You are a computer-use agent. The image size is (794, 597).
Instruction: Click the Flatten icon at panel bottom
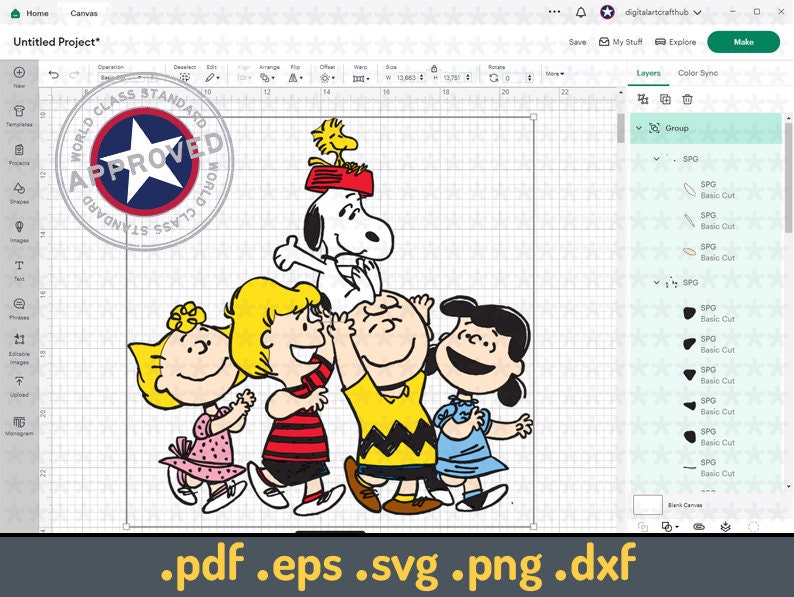point(726,527)
